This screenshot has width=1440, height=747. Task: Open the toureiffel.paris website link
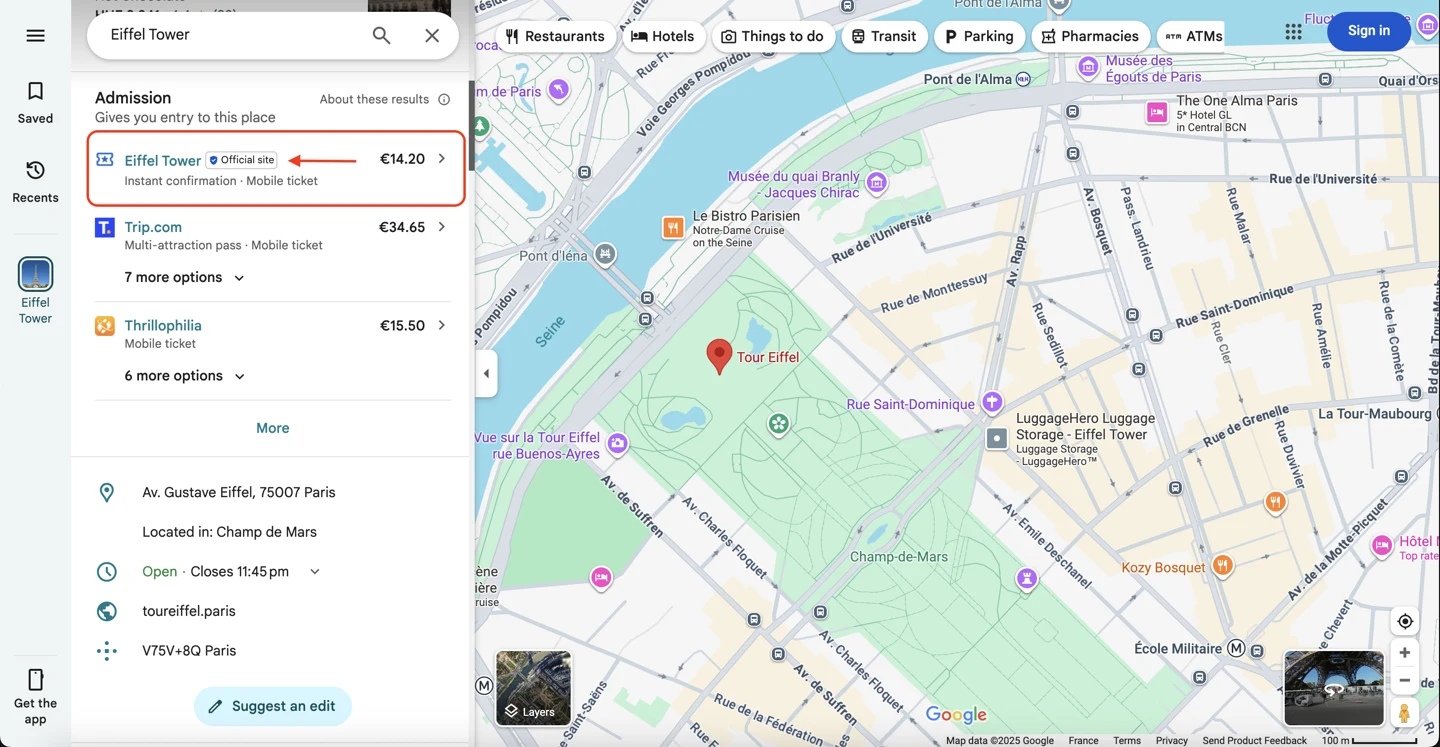[x=189, y=611]
